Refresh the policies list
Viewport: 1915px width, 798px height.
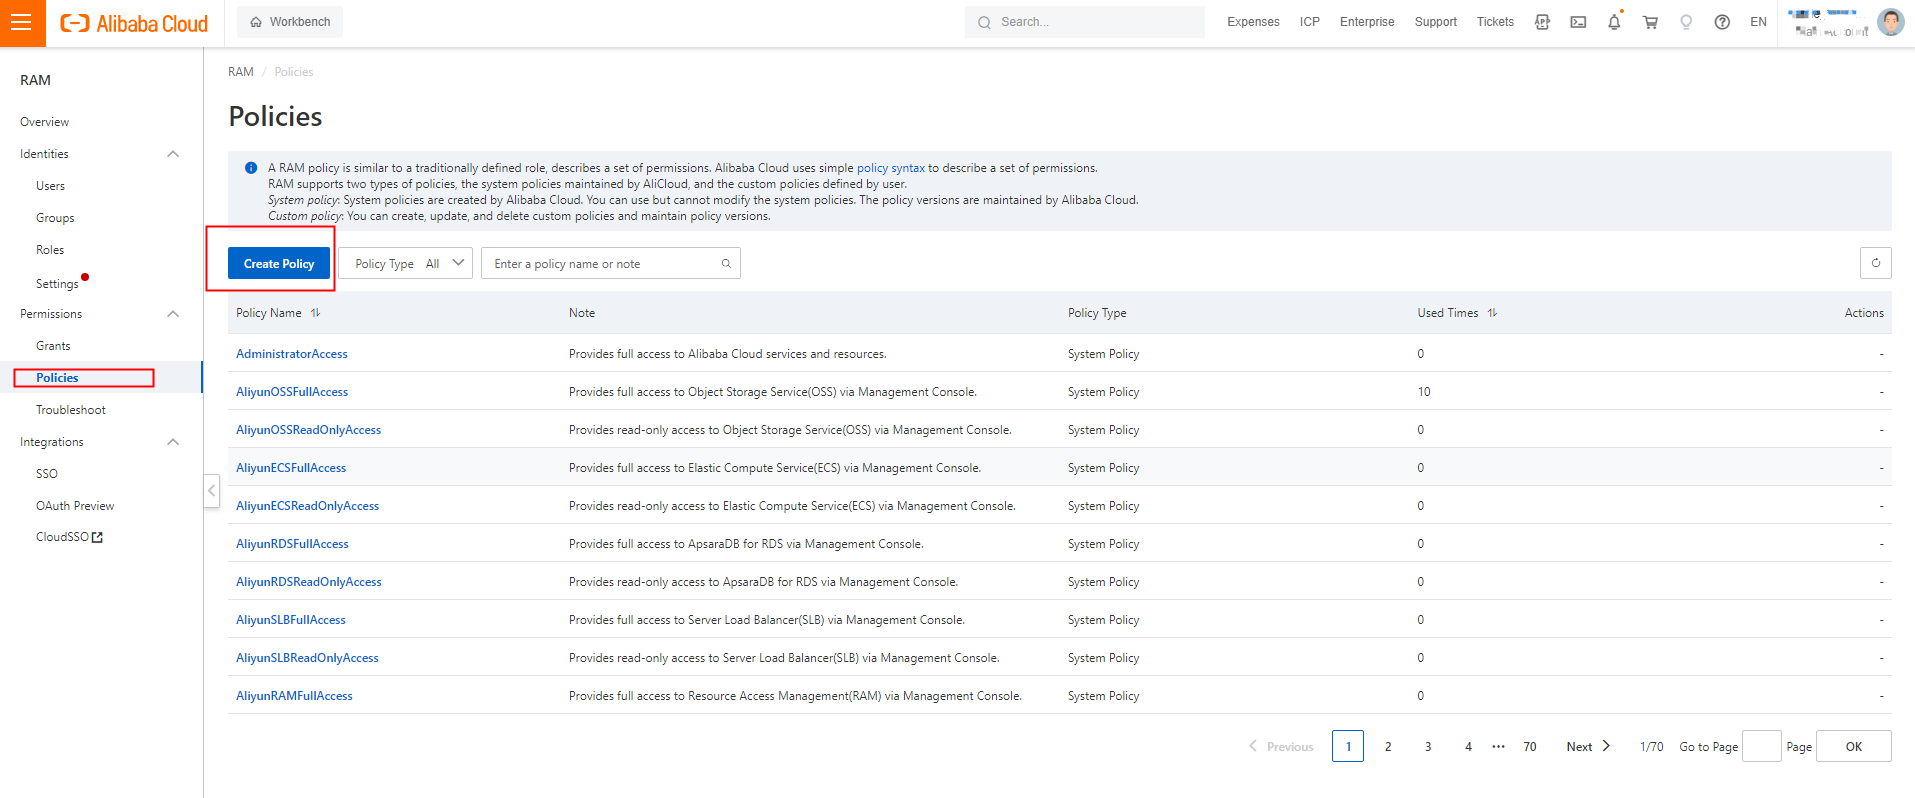[x=1875, y=263]
